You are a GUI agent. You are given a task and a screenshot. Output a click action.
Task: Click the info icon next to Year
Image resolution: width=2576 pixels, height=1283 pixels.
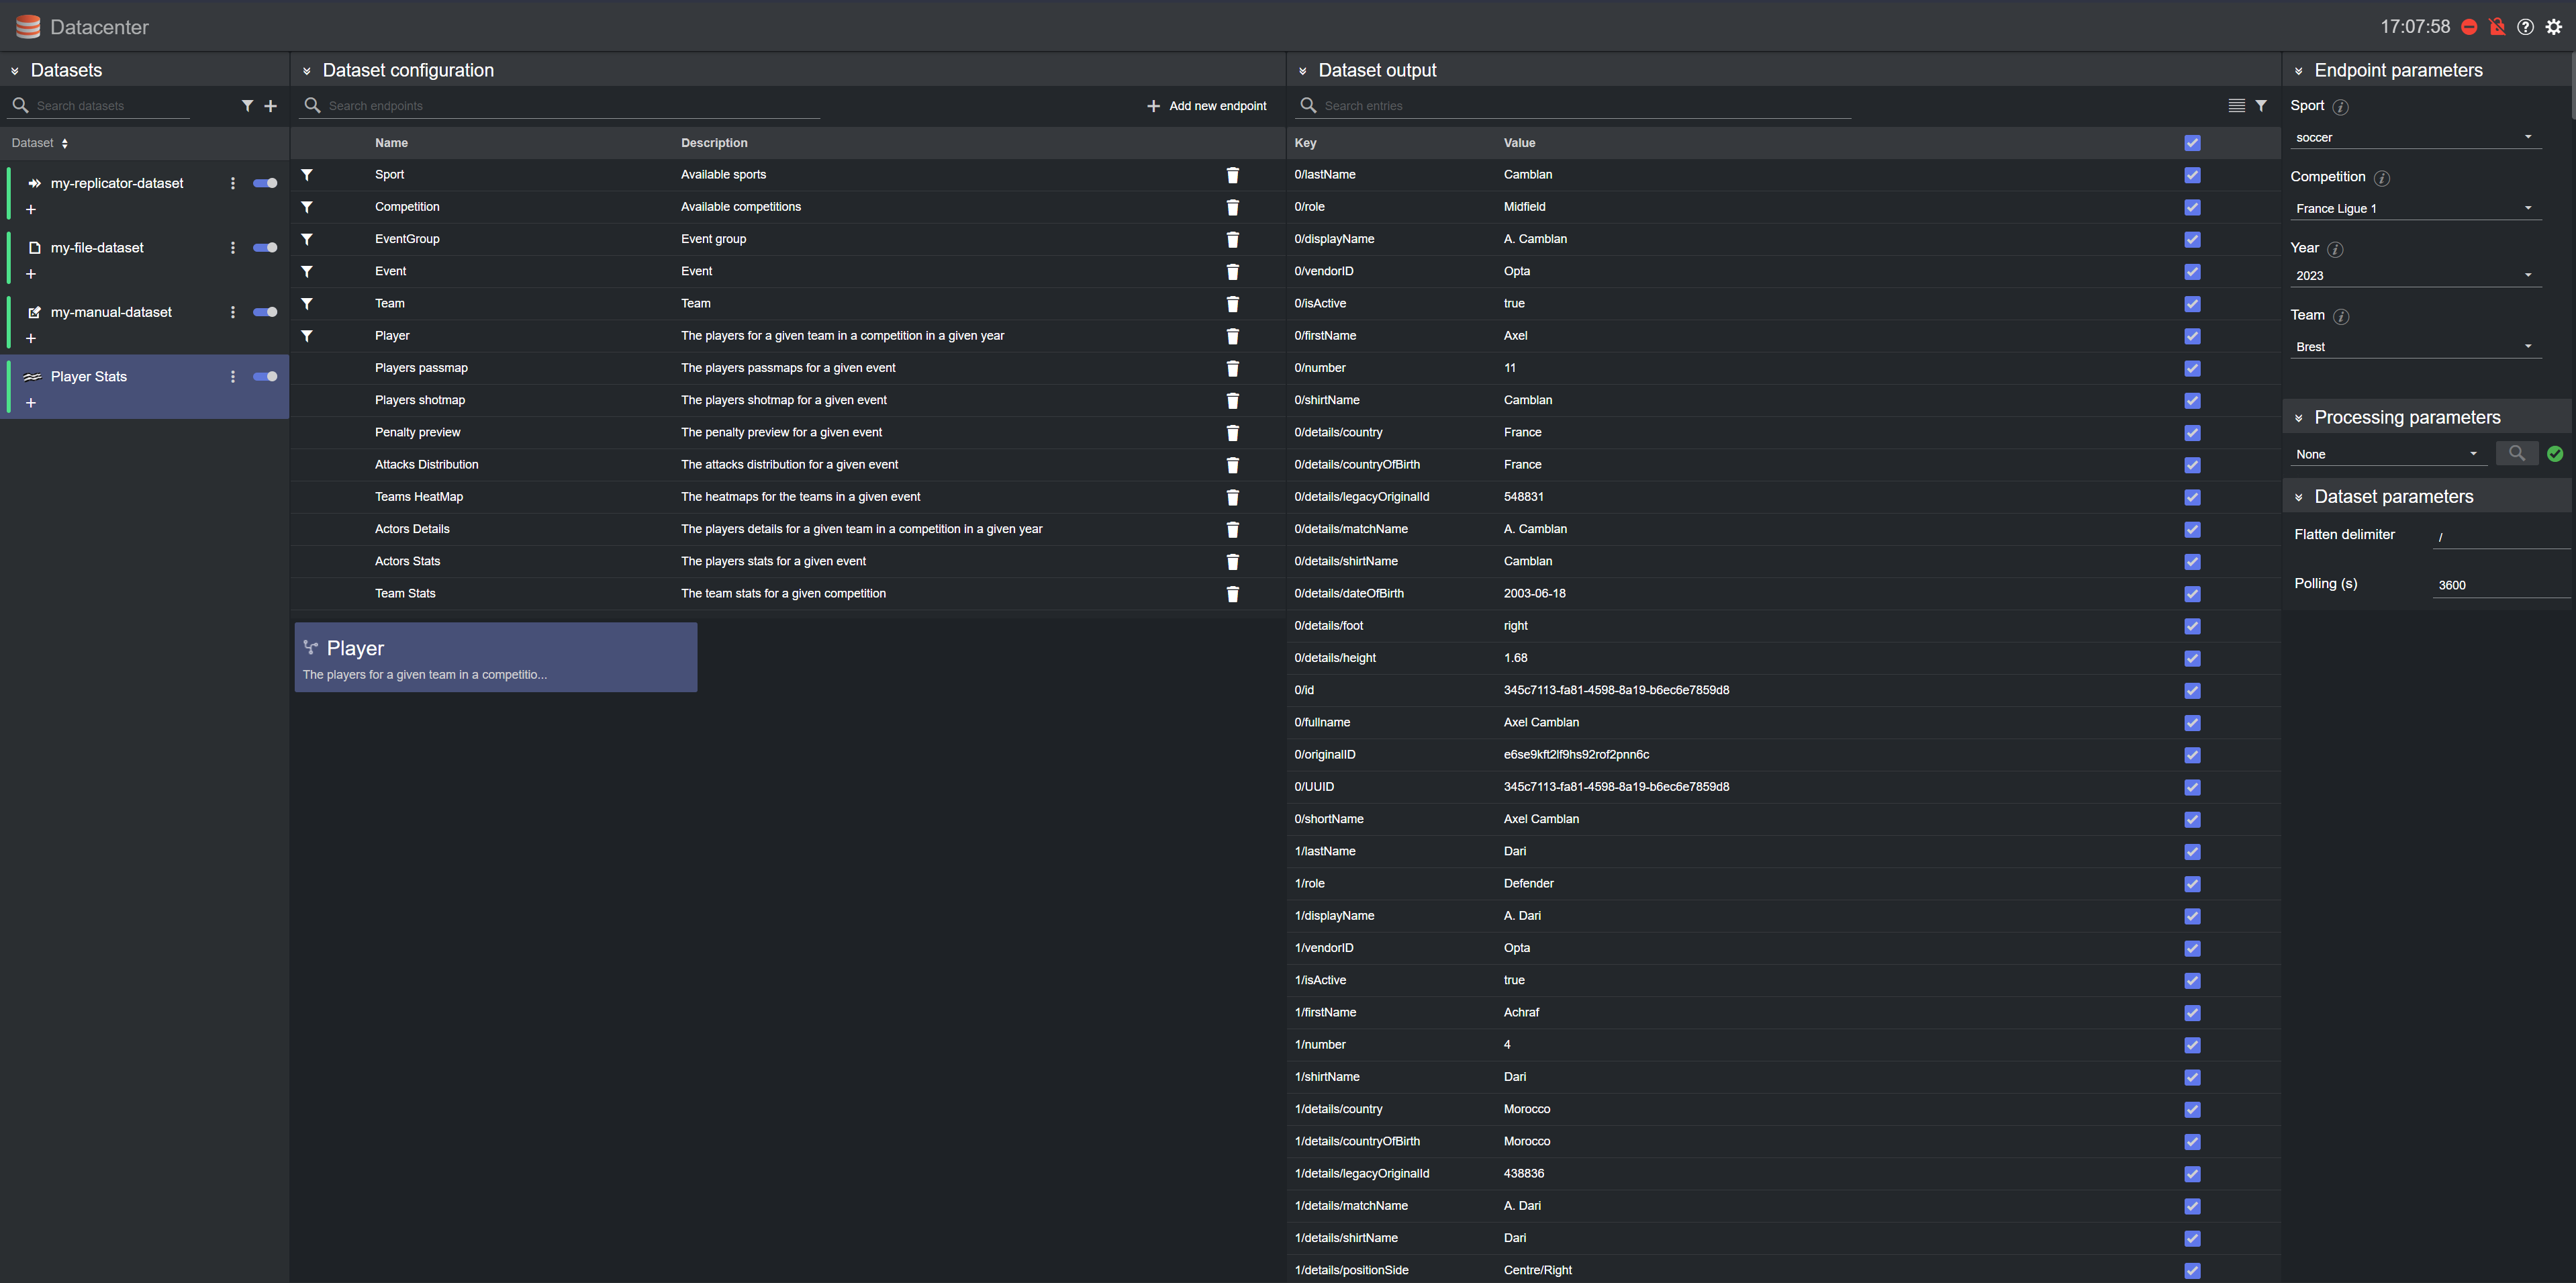coord(2335,249)
